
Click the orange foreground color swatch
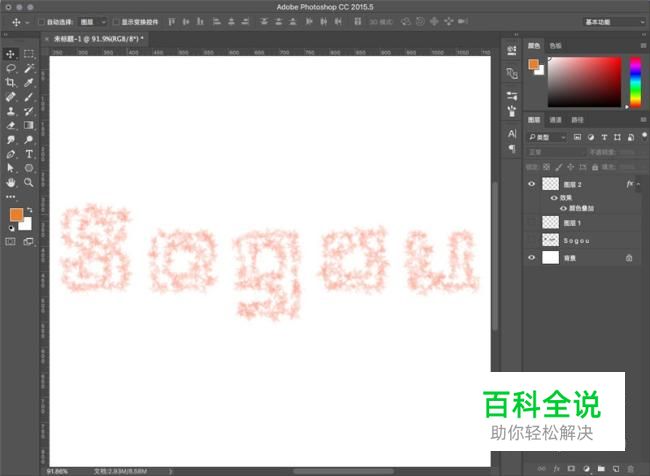[16, 215]
